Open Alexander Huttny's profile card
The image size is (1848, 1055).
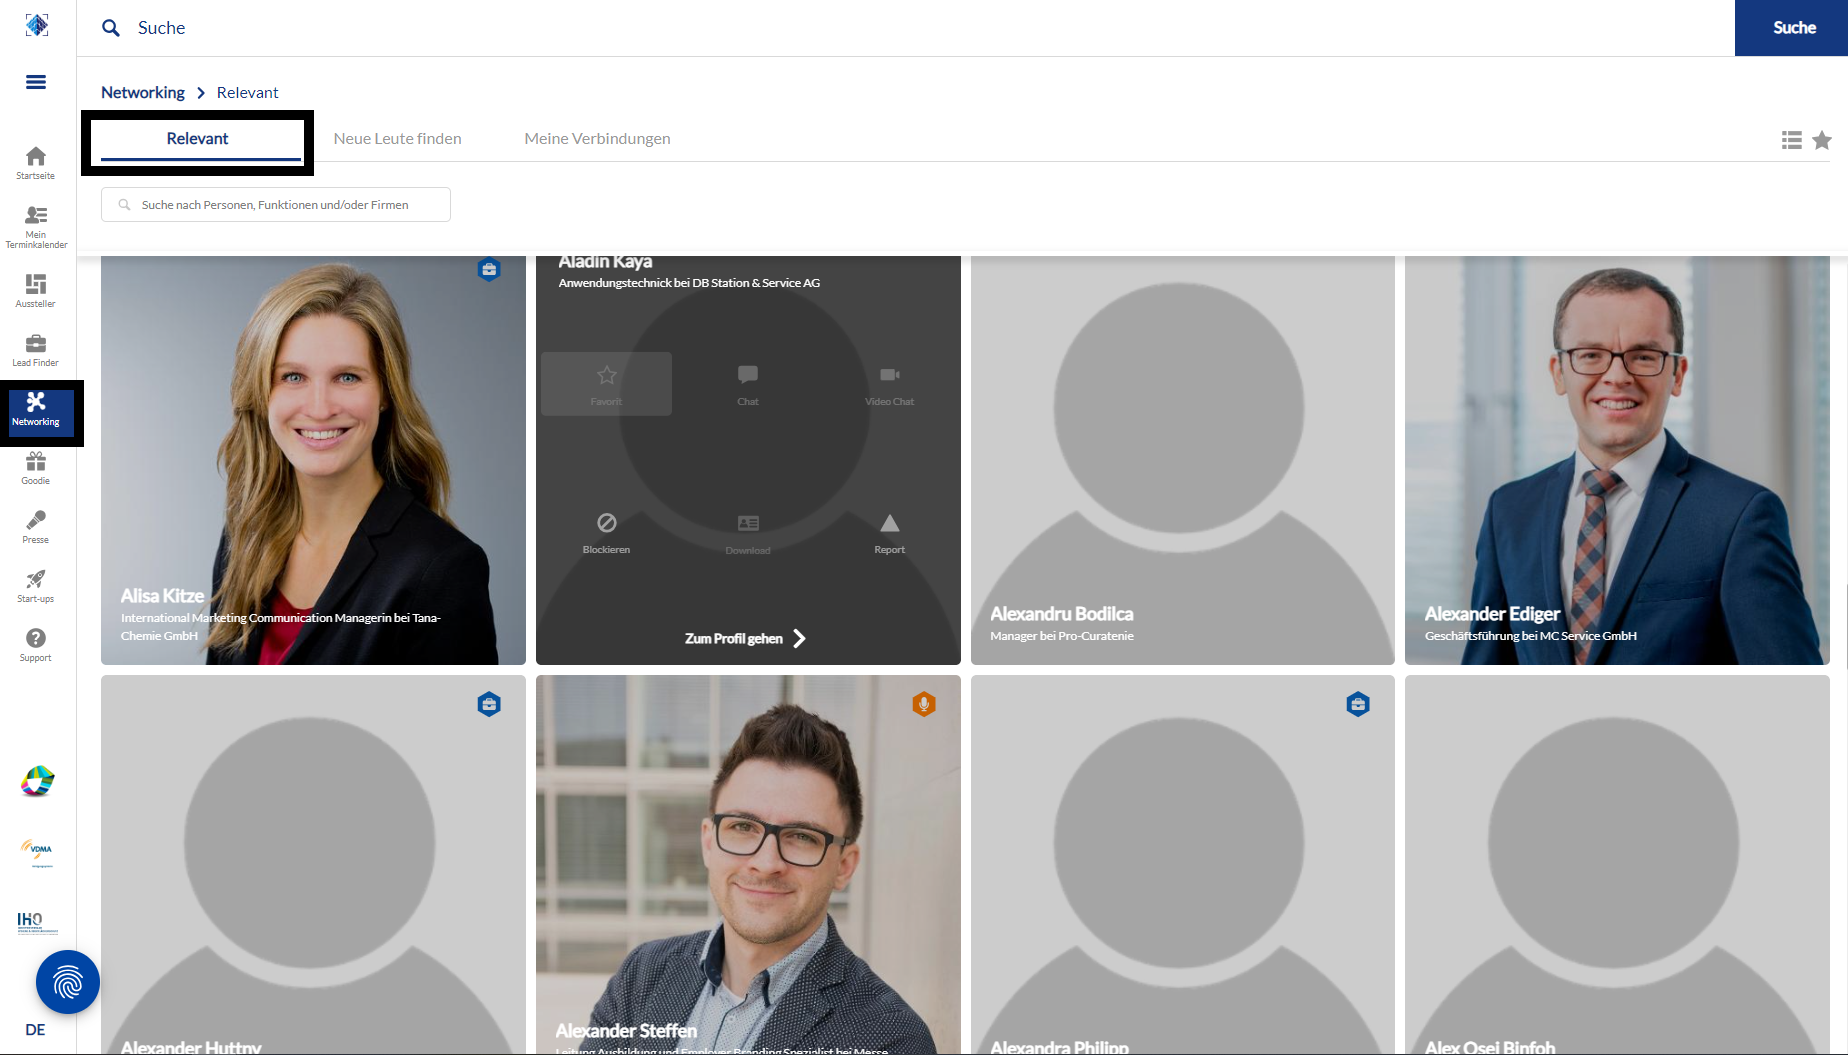coord(313,865)
